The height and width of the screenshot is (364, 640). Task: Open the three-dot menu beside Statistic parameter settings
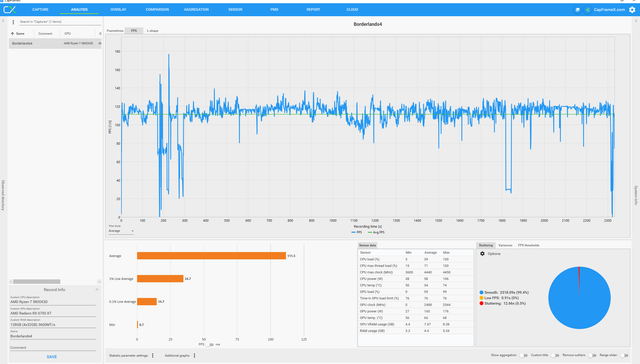[x=153, y=355]
